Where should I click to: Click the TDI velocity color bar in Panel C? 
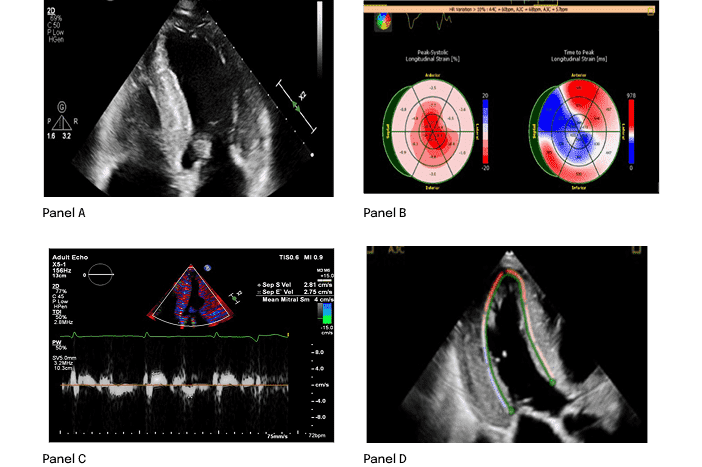pos(327,313)
